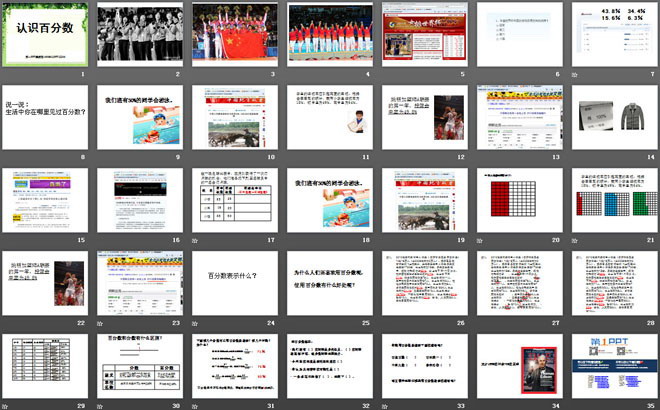Image resolution: width=660 pixels, height=410 pixels.
Task: Select slide 5 red website screenshot
Action: (425, 34)
